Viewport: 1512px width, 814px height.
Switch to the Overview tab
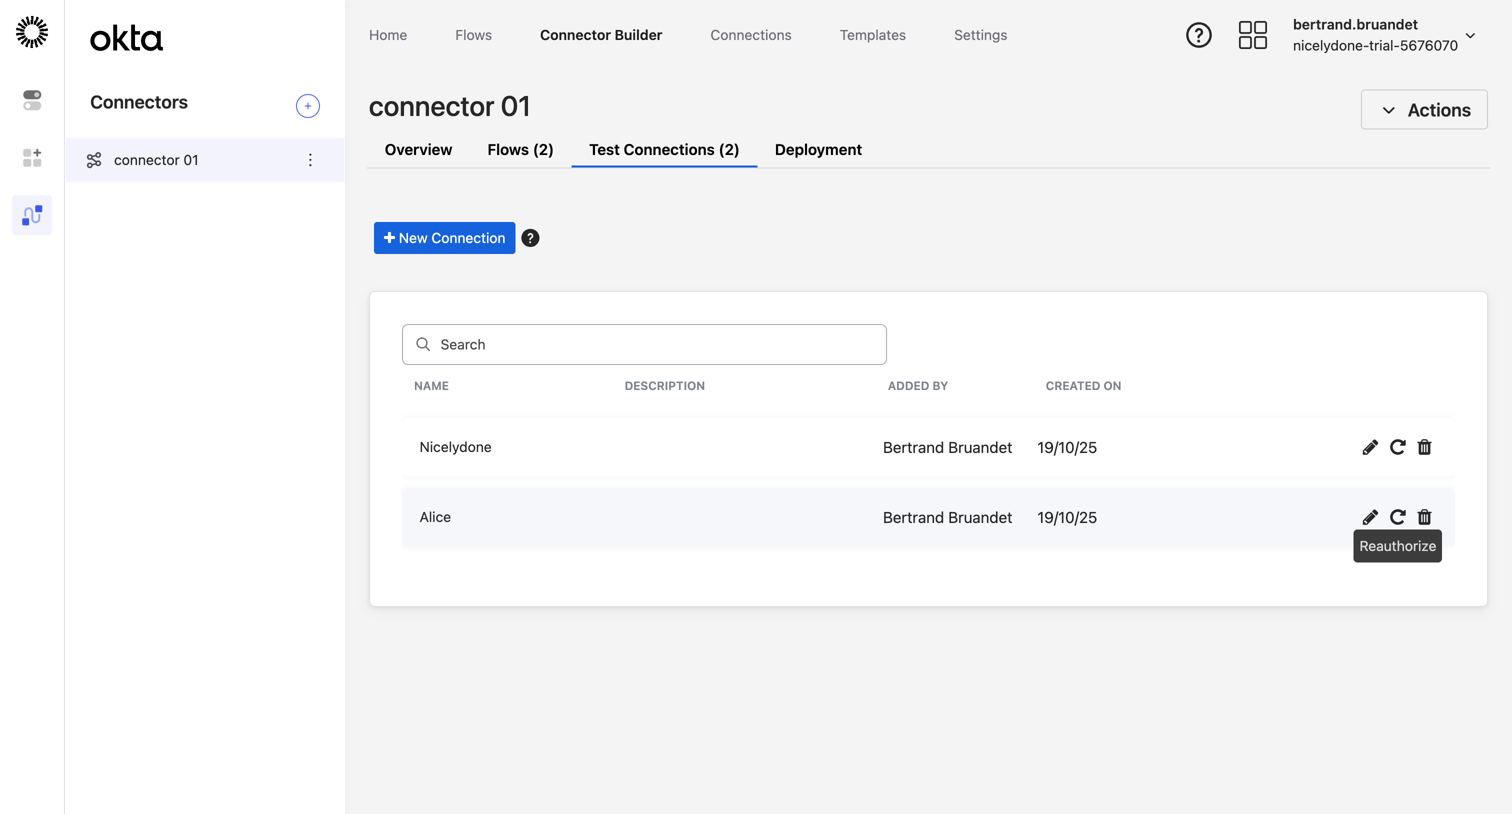(x=418, y=150)
